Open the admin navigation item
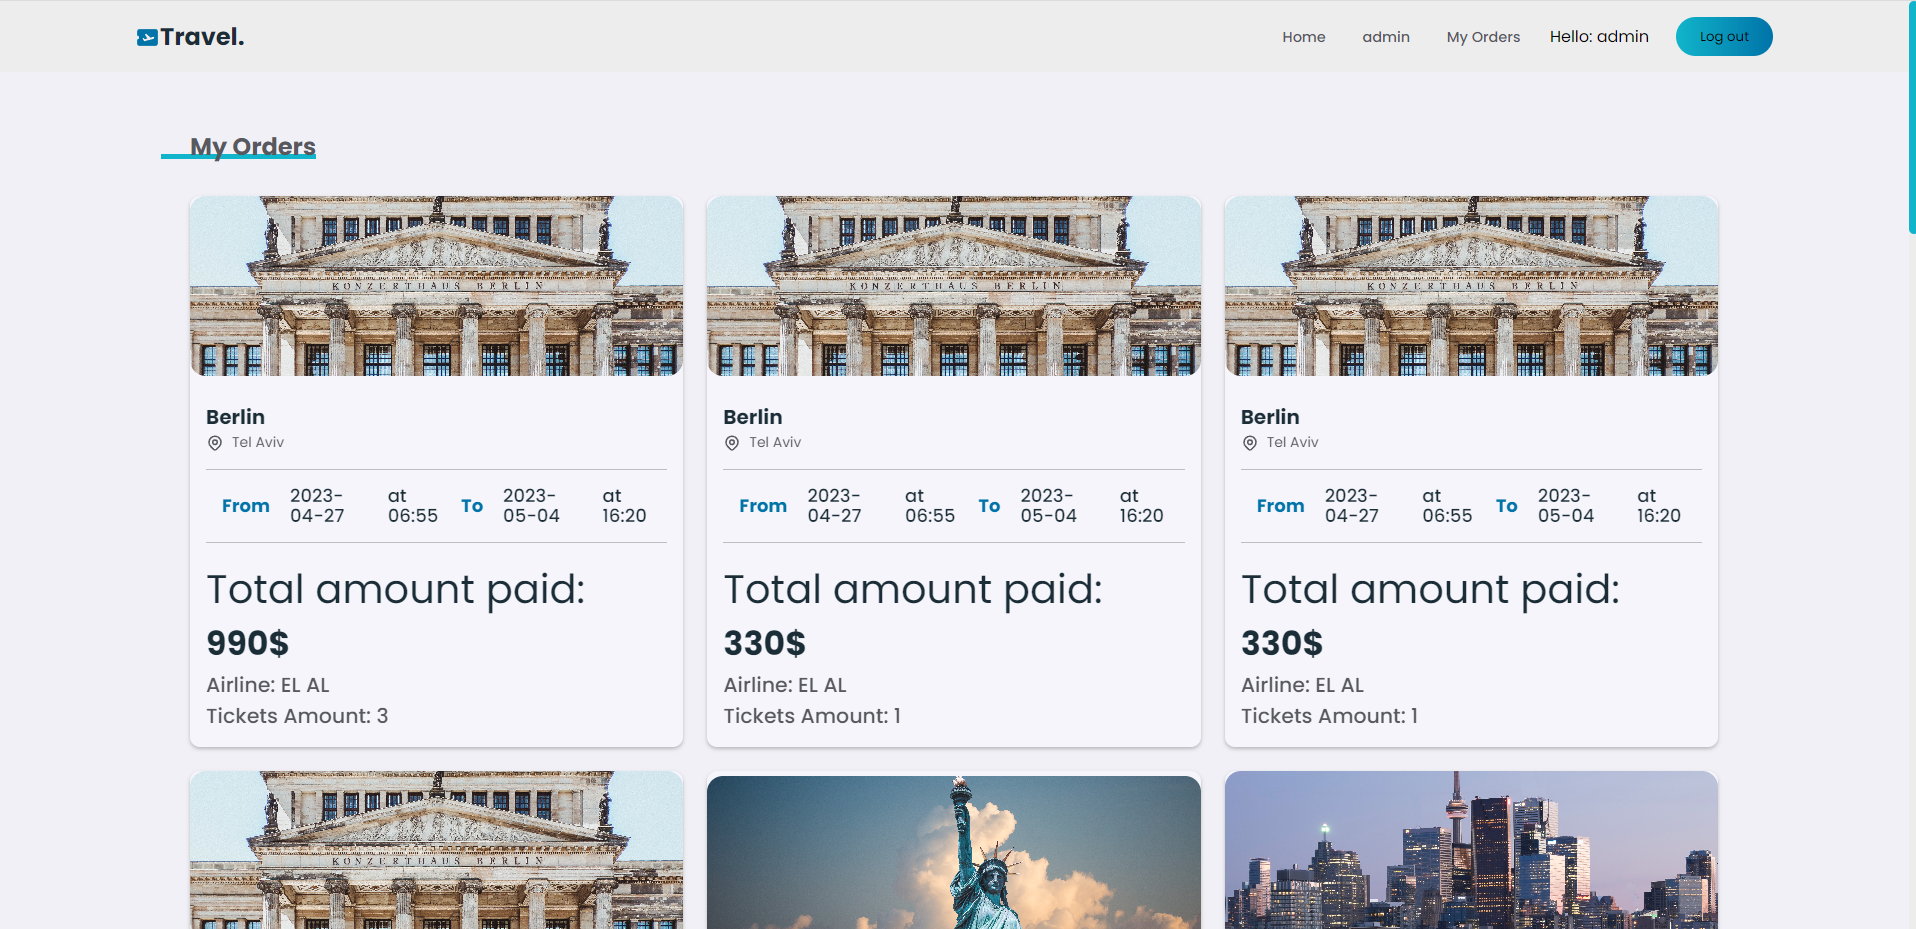Image resolution: width=1916 pixels, height=929 pixels. click(x=1385, y=37)
